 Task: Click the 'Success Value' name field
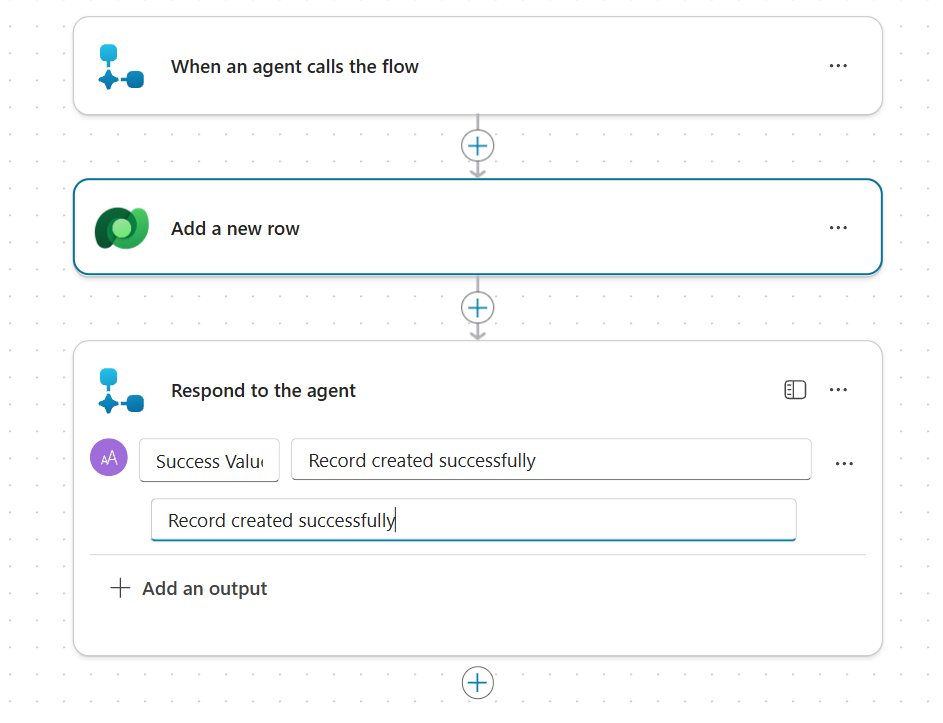(209, 461)
